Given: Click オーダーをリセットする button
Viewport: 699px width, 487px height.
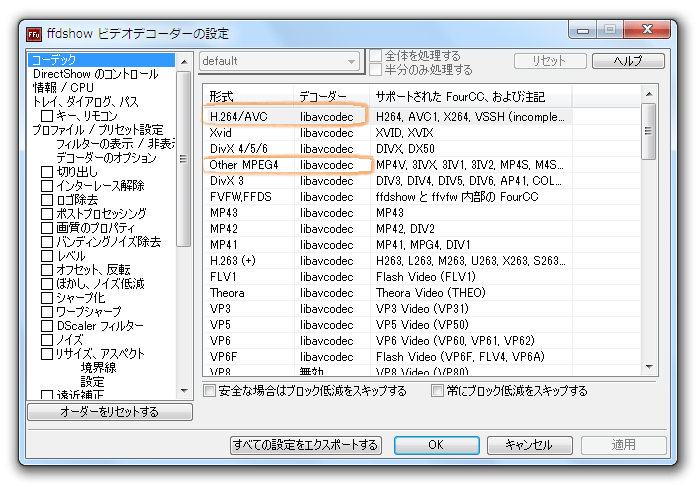Looking at the screenshot, I should coord(110,412).
